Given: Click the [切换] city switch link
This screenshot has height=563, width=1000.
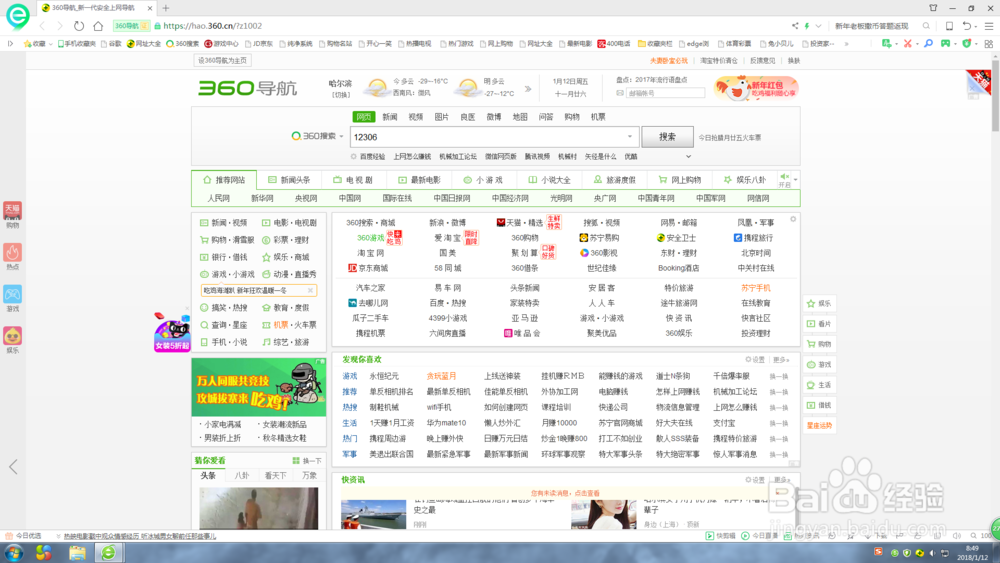Looking at the screenshot, I should point(341,95).
